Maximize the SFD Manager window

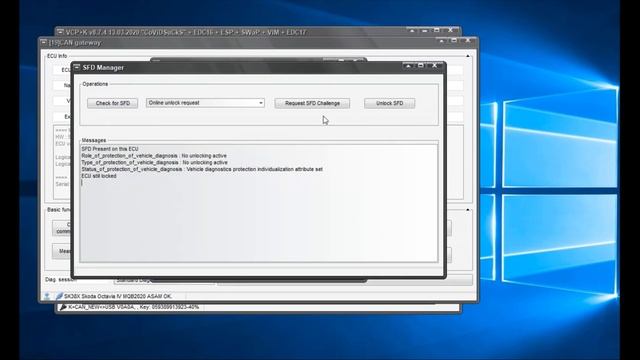[x=421, y=66]
